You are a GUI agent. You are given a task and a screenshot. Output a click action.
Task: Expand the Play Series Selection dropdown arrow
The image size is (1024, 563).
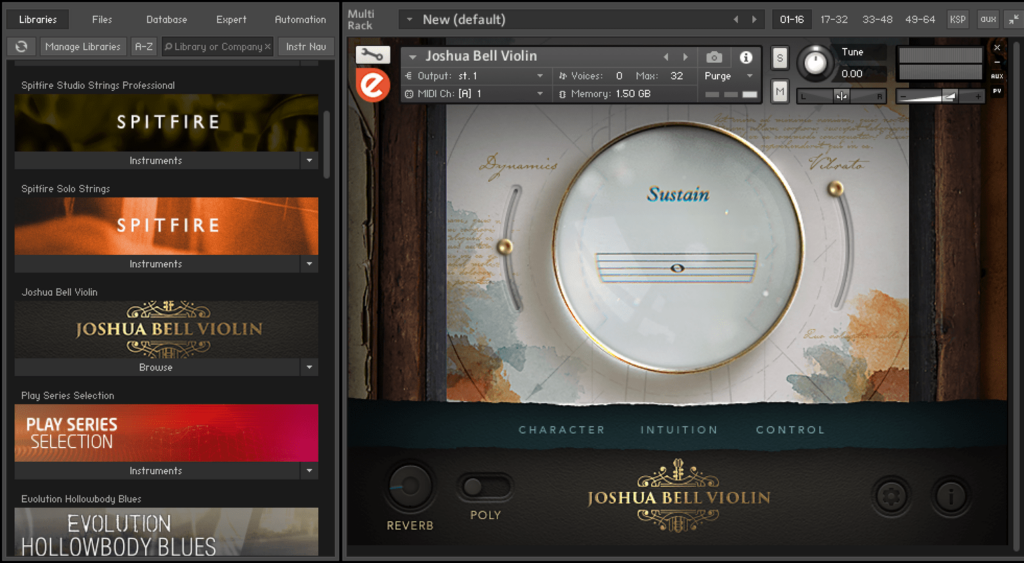310,471
